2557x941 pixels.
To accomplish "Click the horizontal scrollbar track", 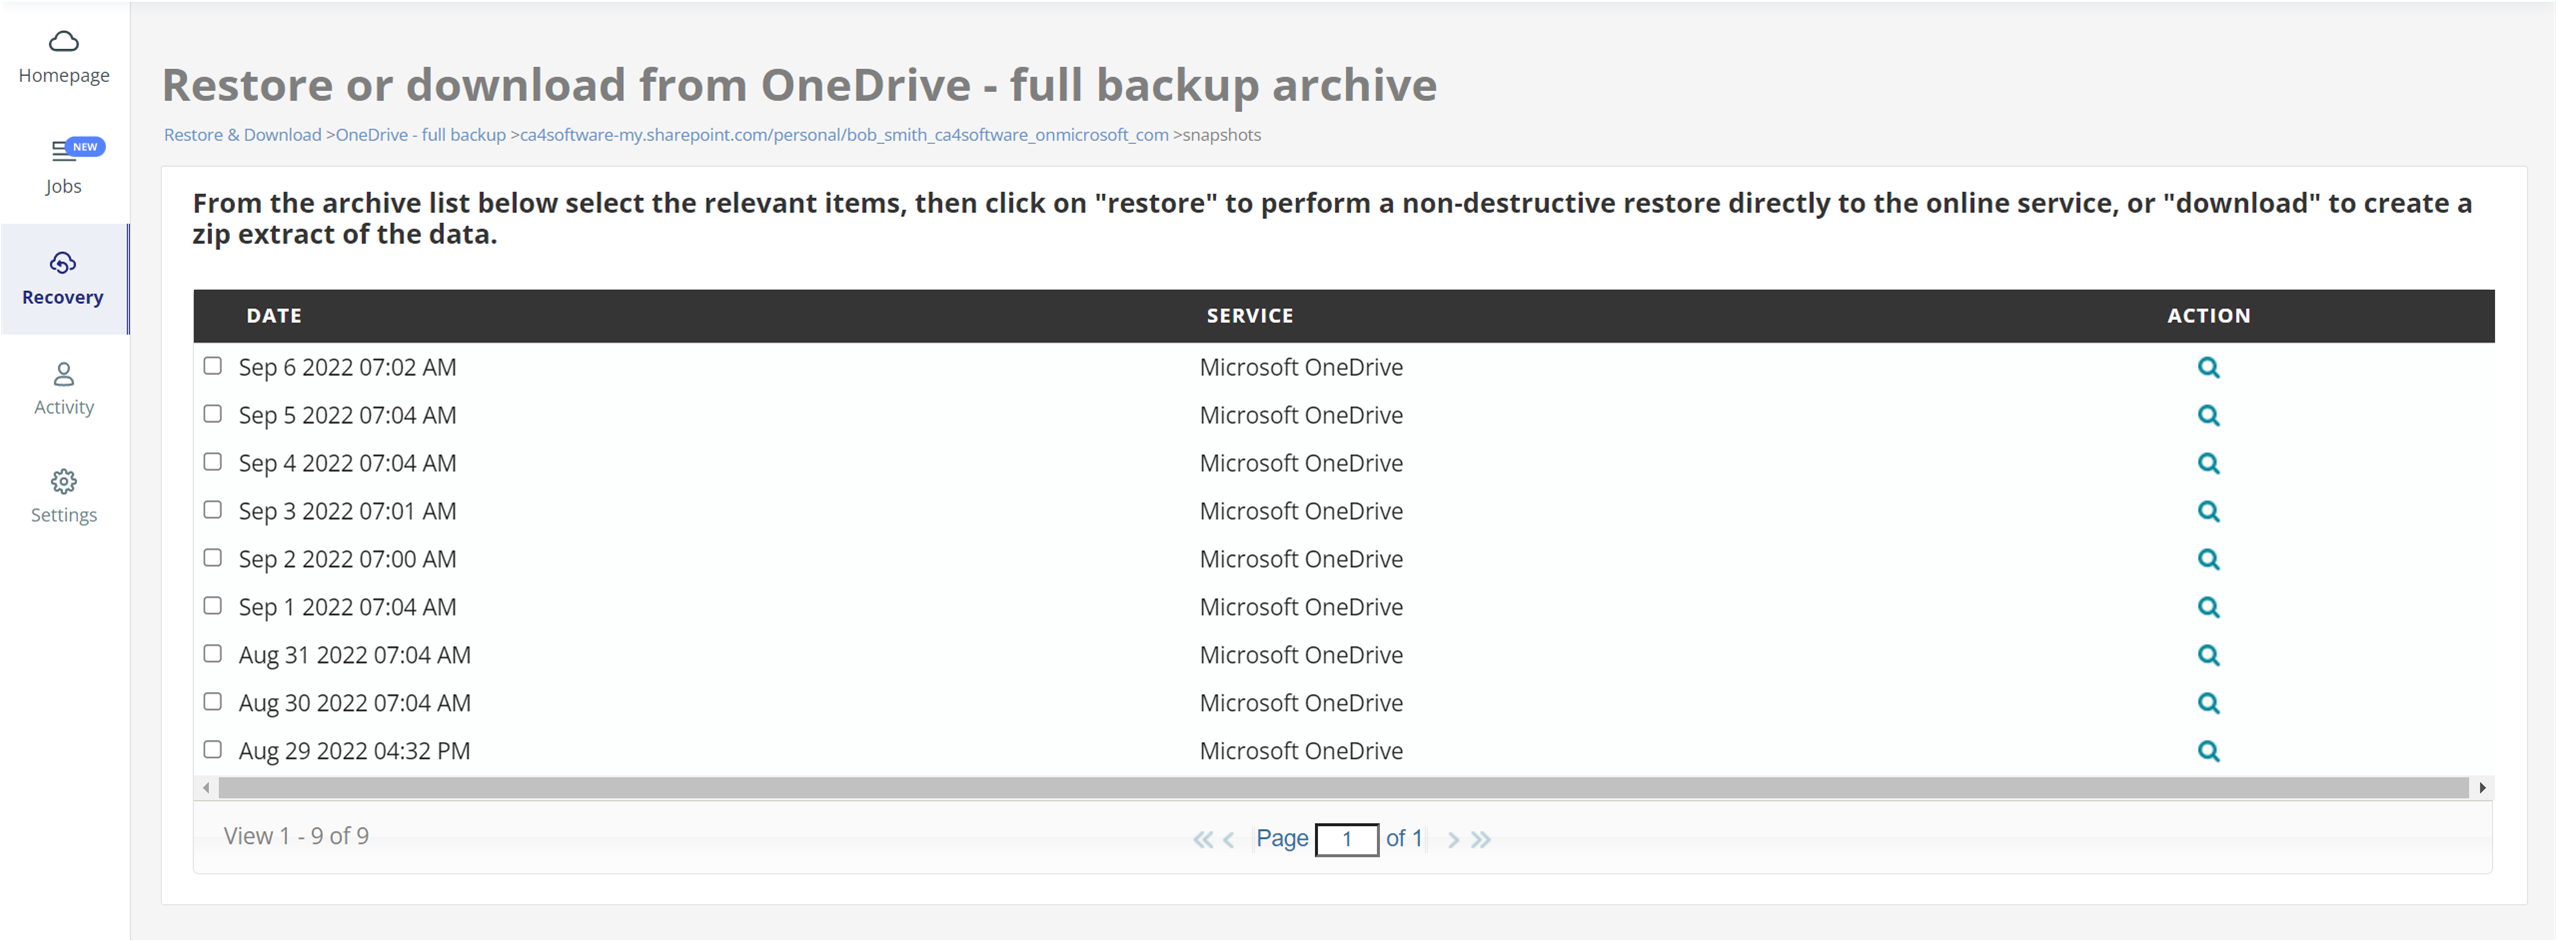I will [x=1343, y=788].
